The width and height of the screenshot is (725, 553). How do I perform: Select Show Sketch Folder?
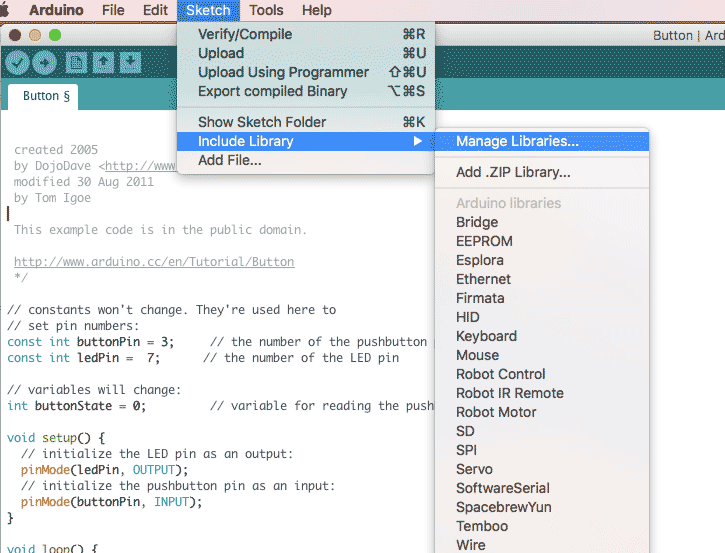(306, 122)
